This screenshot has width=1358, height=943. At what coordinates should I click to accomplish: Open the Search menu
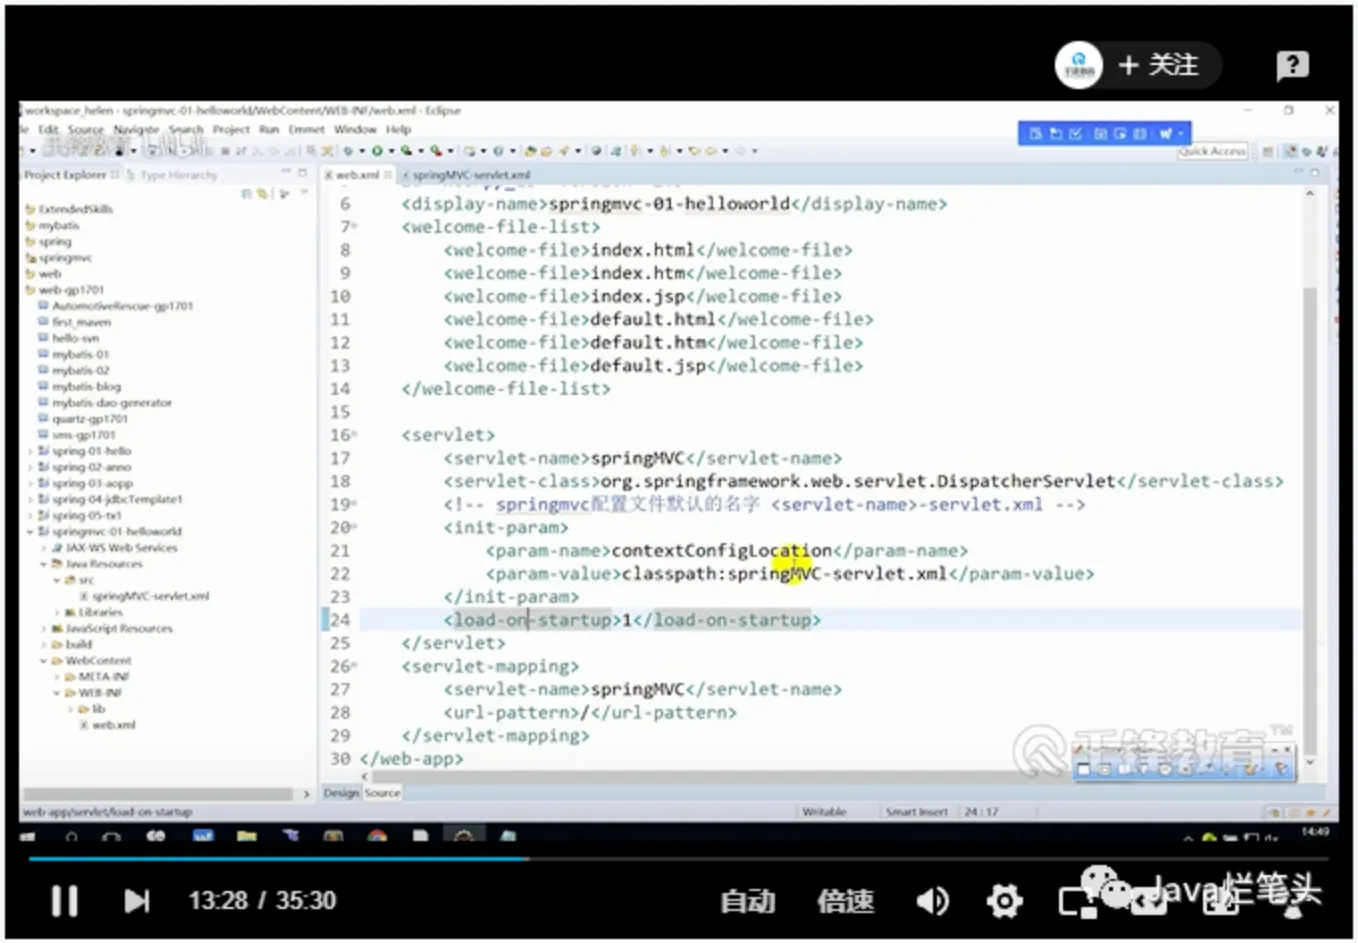[x=186, y=129]
